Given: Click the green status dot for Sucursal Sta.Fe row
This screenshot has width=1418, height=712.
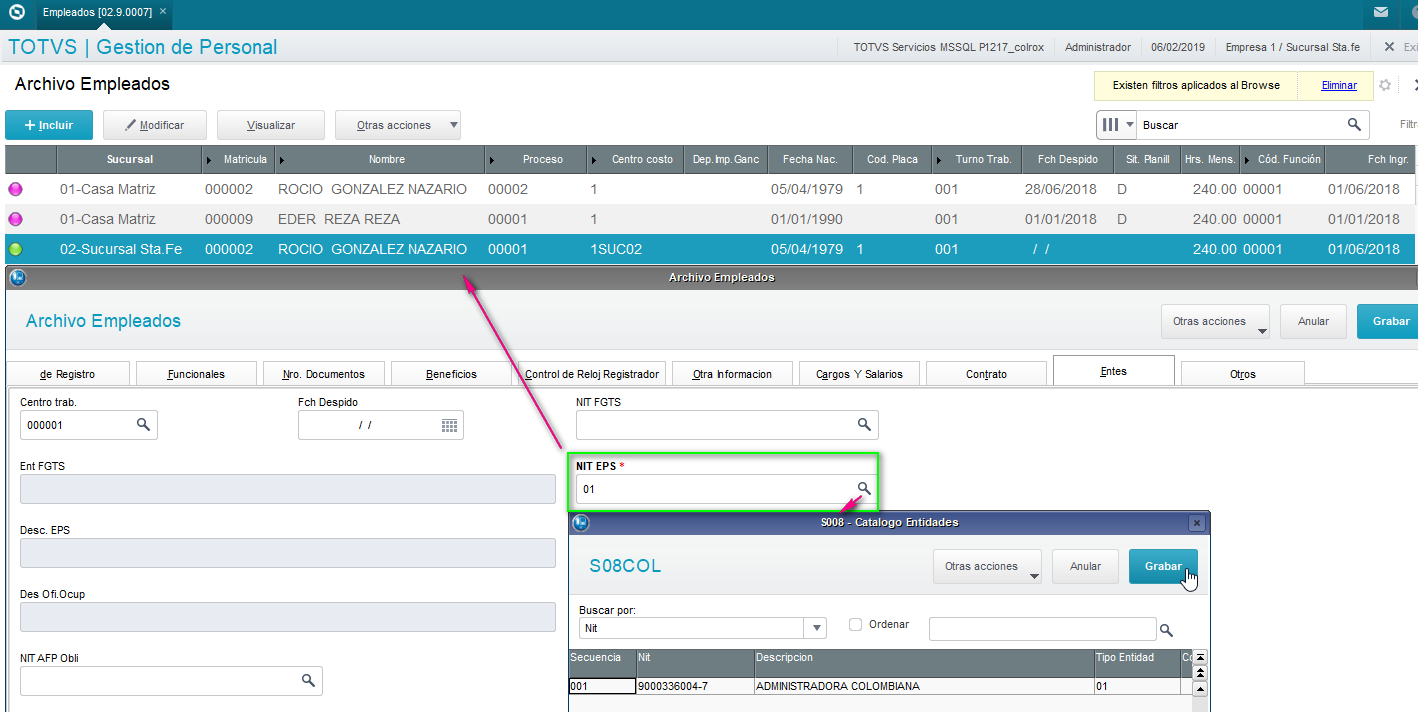Looking at the screenshot, I should tap(15, 249).
